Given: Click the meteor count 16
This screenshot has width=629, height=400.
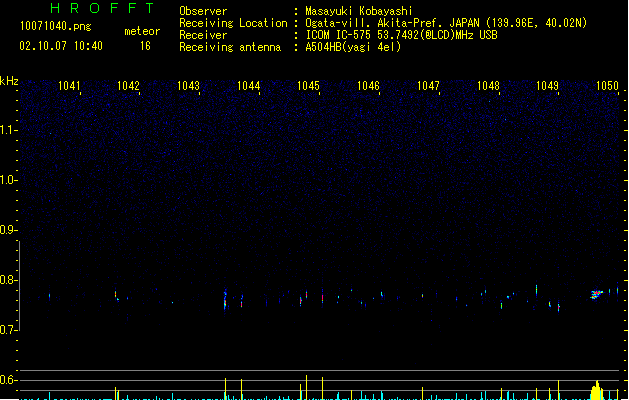Looking at the screenshot, I should [145, 46].
